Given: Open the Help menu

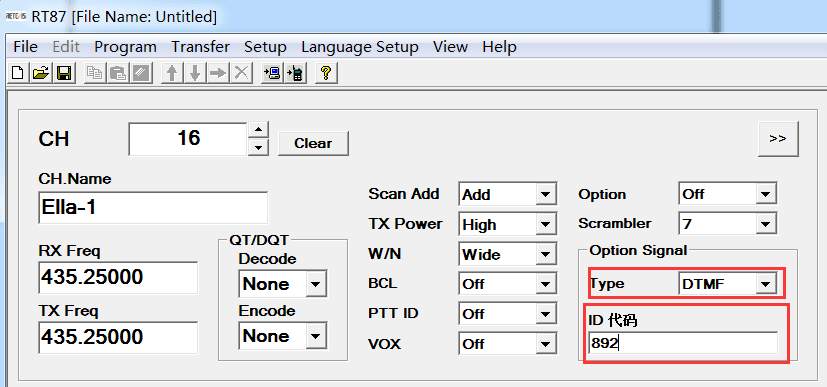Looking at the screenshot, I should click(499, 47).
